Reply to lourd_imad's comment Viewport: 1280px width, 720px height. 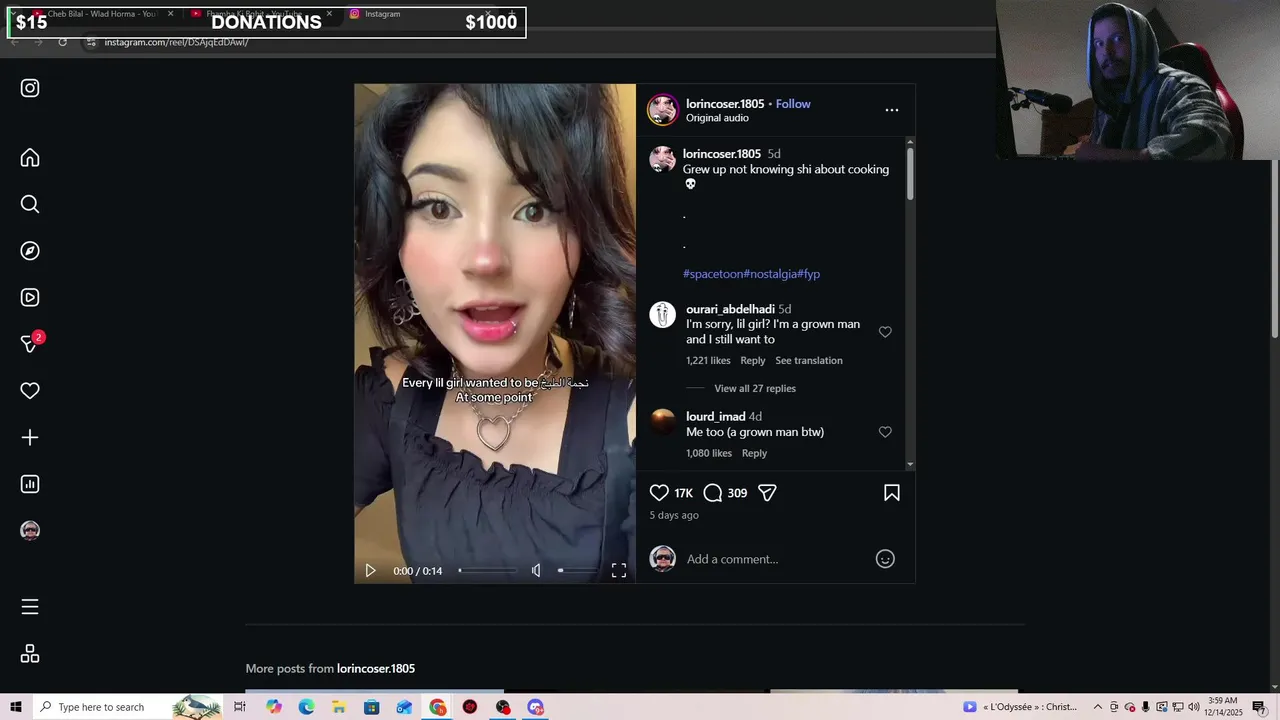pos(754,453)
